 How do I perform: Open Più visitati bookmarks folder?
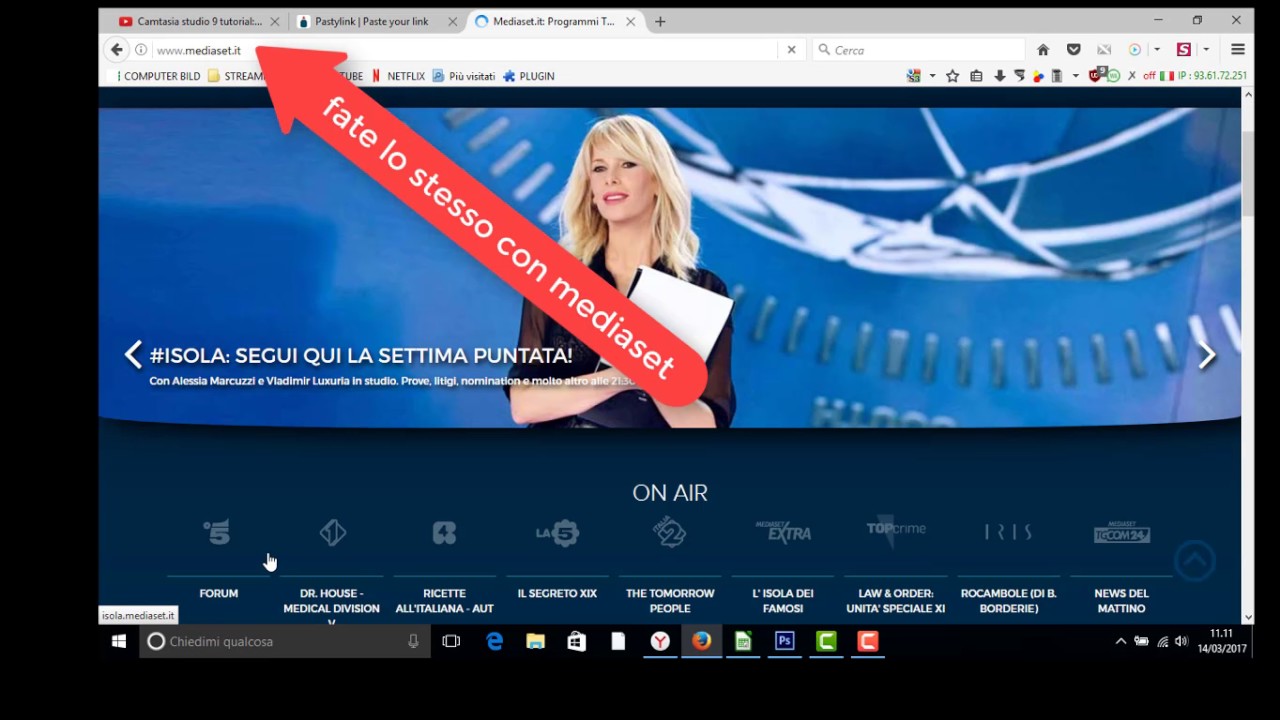[x=464, y=76]
